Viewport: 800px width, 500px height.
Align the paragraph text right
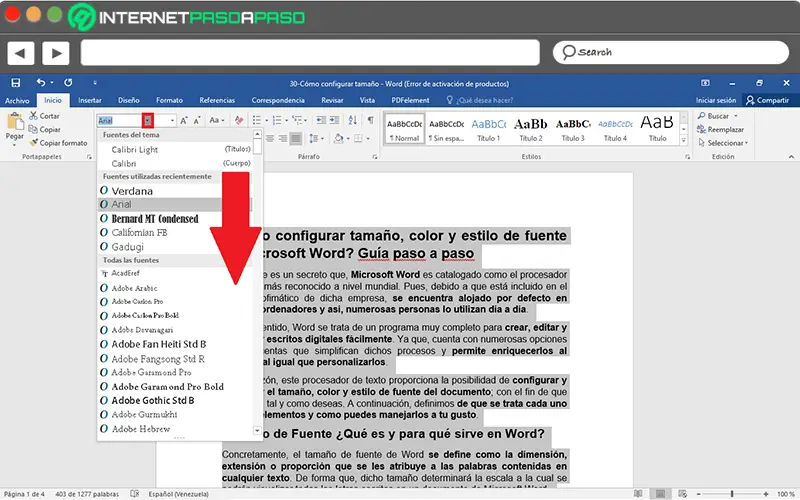(283, 138)
